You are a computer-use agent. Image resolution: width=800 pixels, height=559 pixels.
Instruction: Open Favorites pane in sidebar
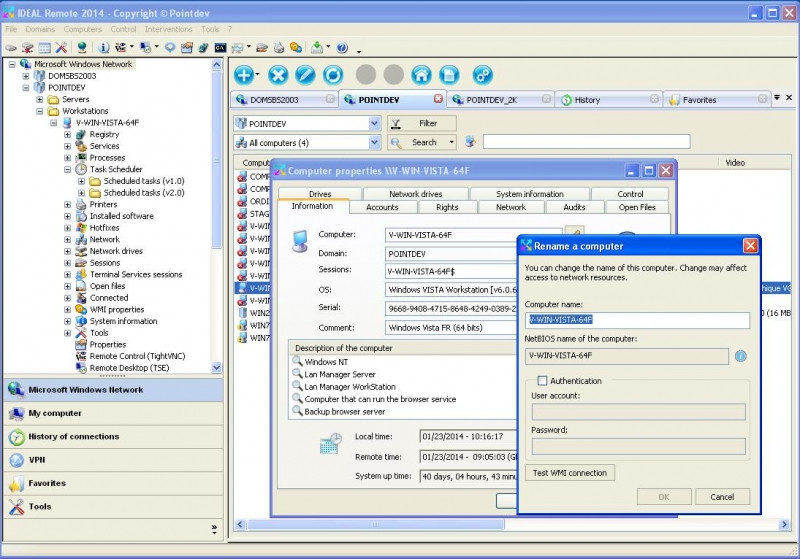(113, 483)
